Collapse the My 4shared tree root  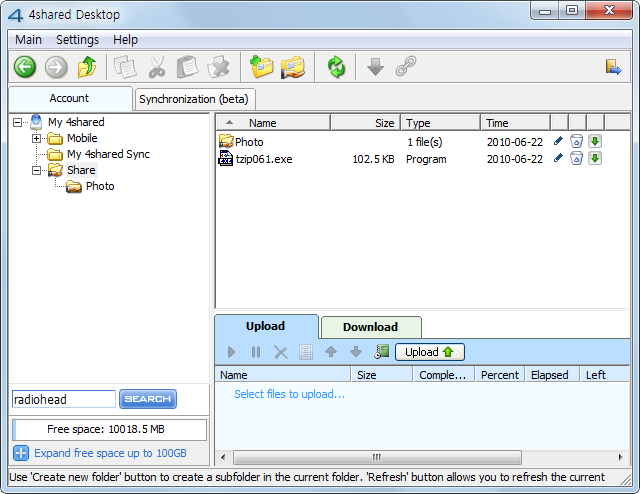17,122
